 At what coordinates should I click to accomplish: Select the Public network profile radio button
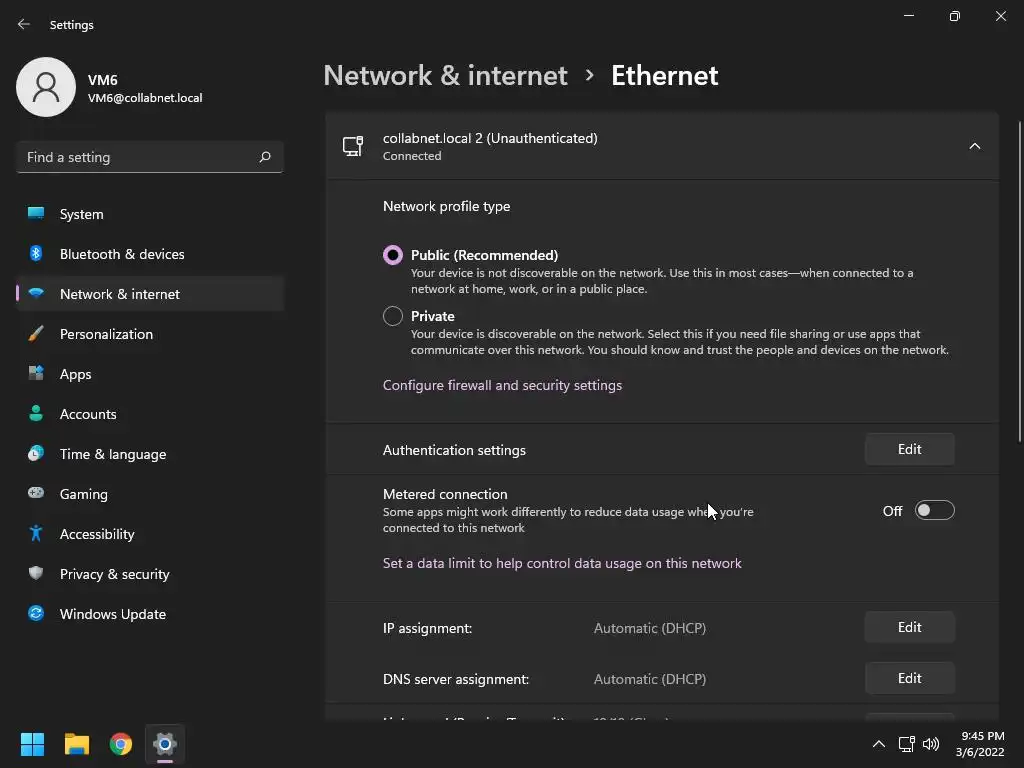tap(393, 255)
